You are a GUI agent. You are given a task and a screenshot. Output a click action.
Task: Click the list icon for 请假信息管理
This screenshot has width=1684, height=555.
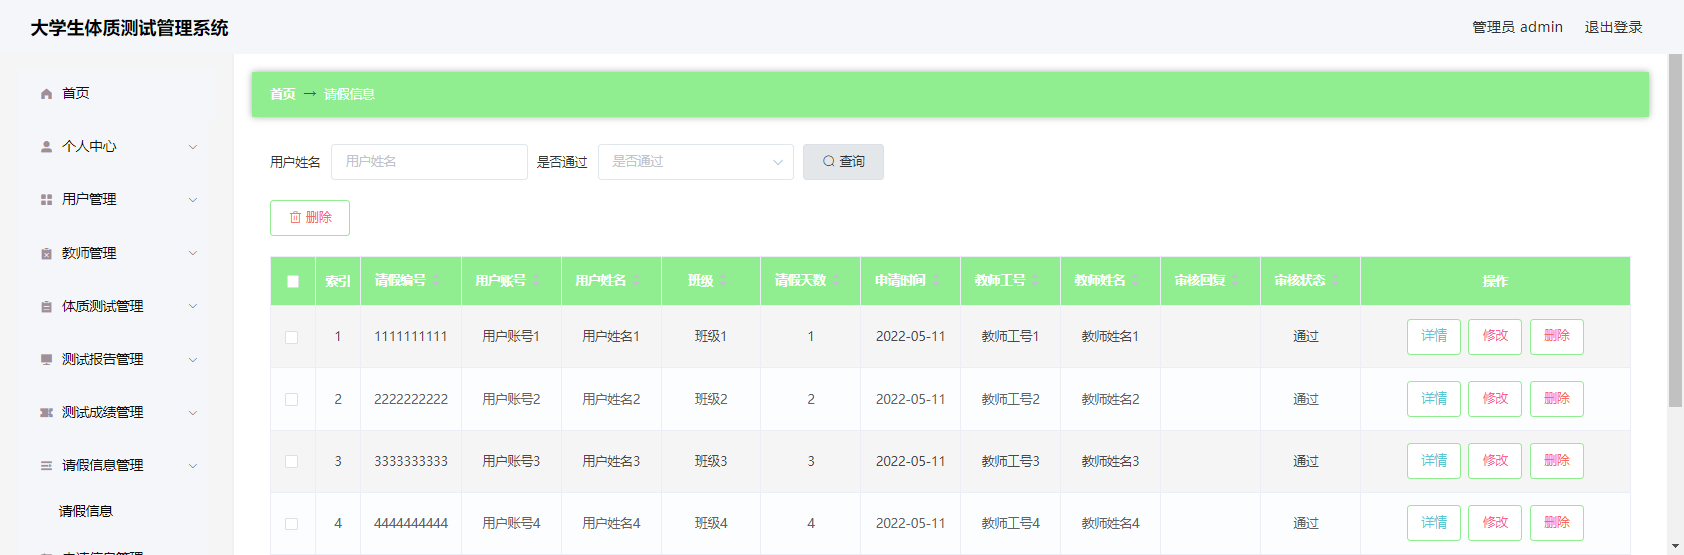(46, 466)
